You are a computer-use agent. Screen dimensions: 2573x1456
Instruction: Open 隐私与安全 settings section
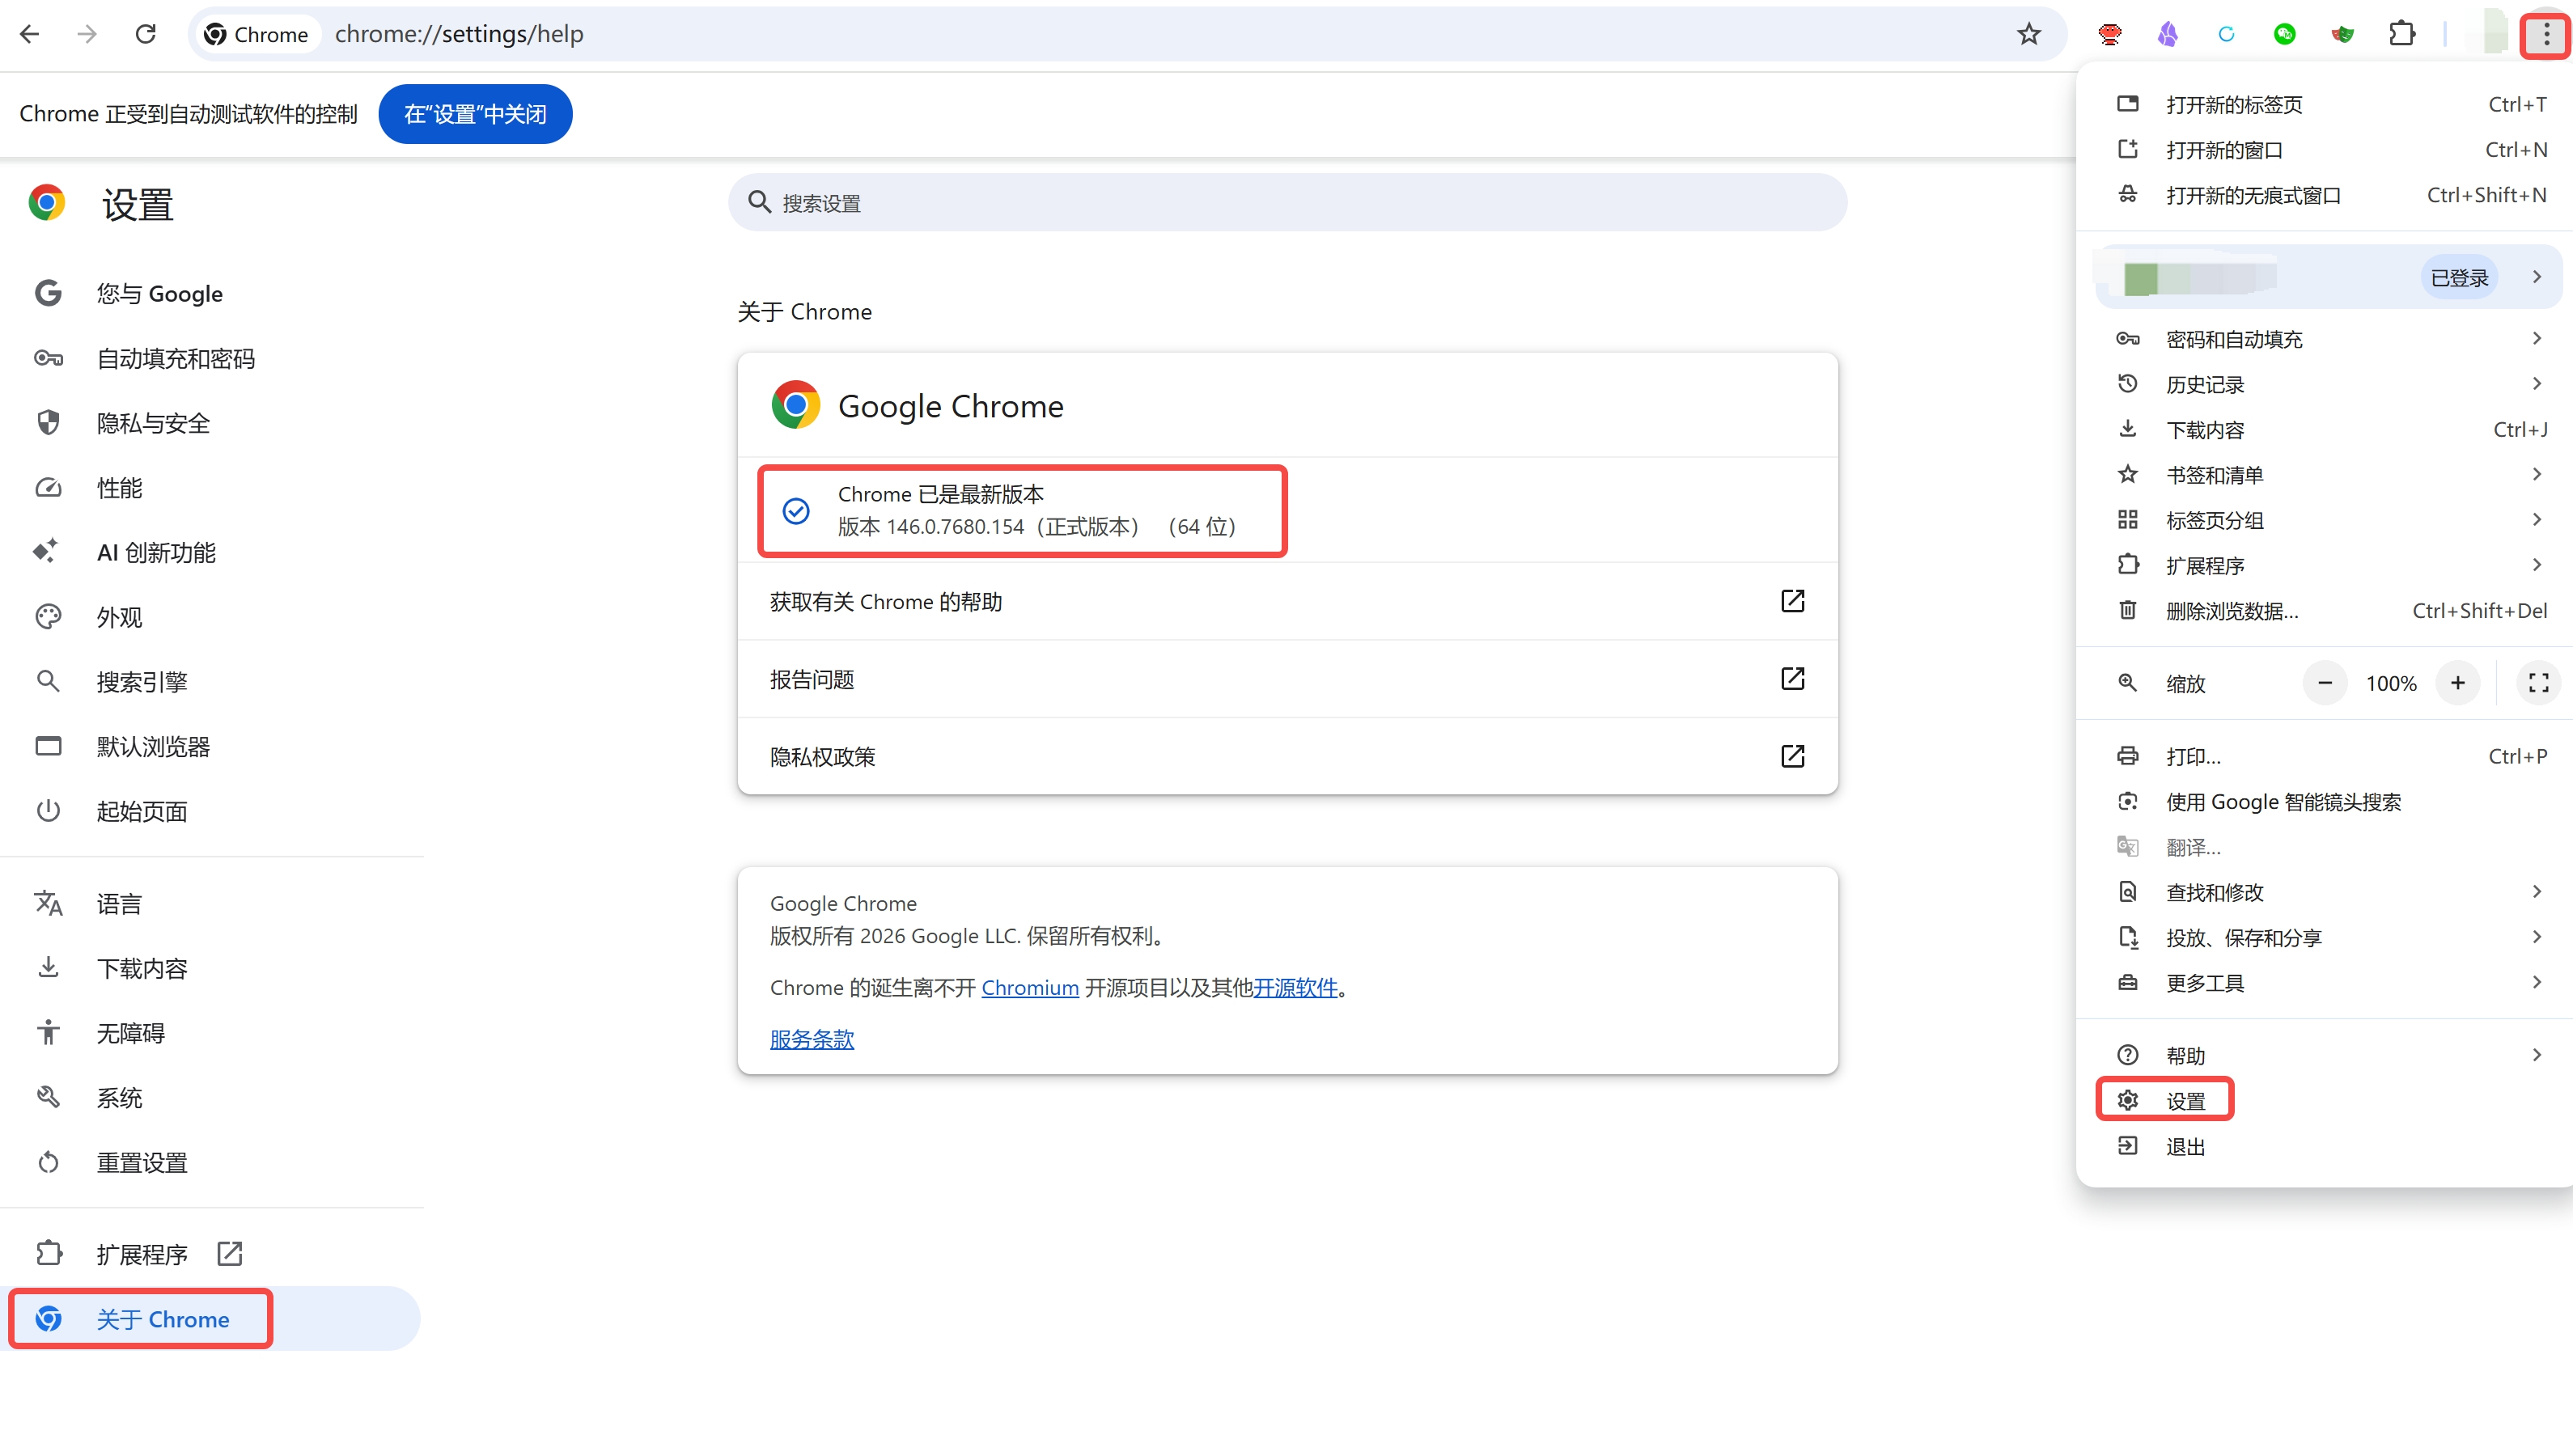click(212, 423)
